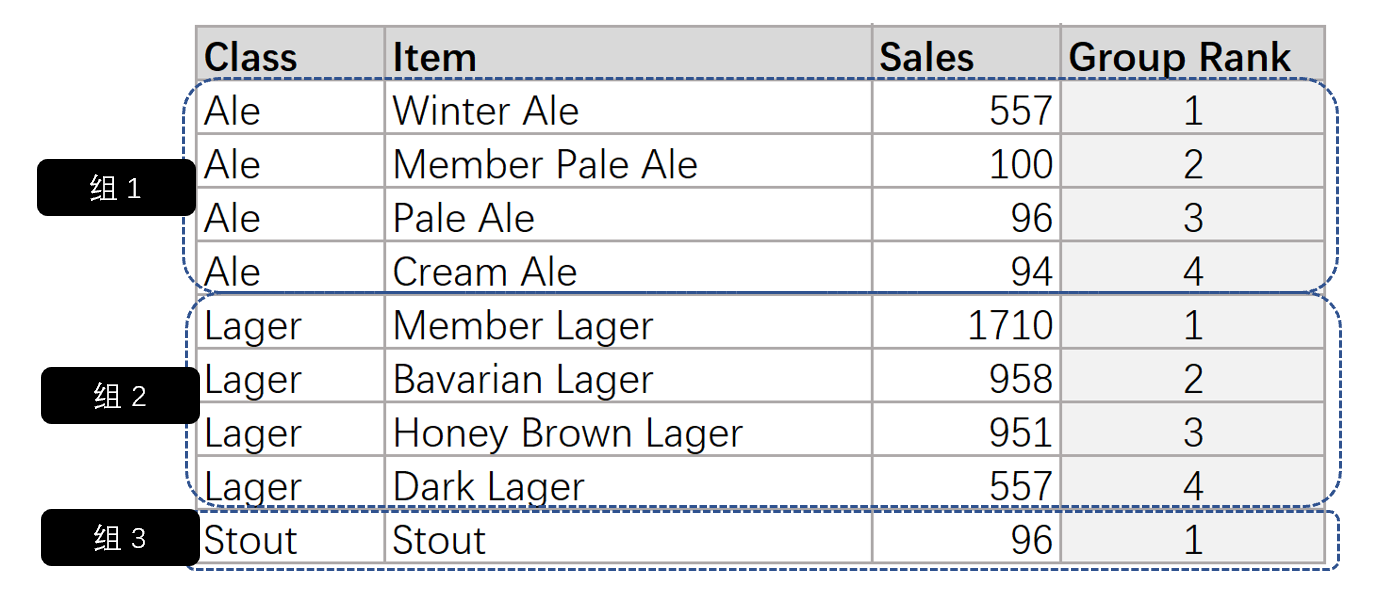Image resolution: width=1390 pixels, height=607 pixels.
Task: Select the Item header cell
Action: pyautogui.click(x=628, y=54)
